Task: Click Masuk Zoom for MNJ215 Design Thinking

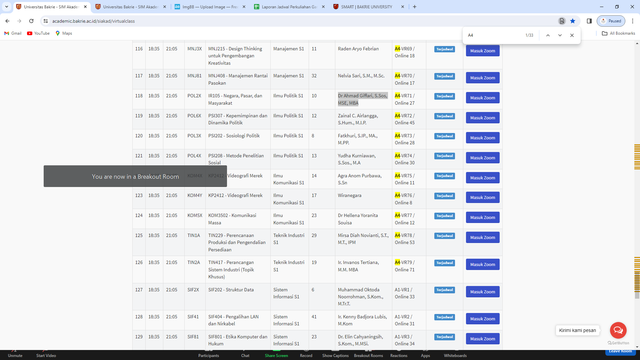Action: [x=482, y=51]
